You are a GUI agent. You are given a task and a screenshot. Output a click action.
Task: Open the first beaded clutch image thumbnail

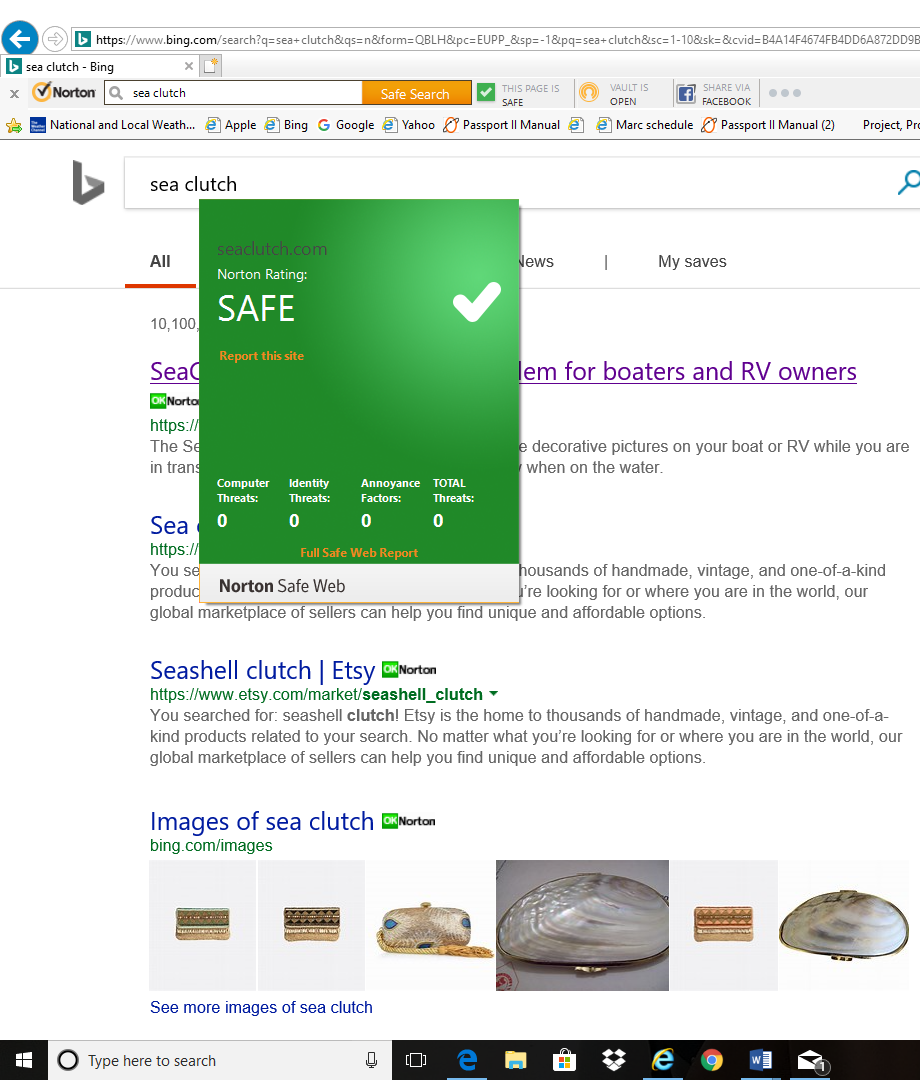(202, 925)
